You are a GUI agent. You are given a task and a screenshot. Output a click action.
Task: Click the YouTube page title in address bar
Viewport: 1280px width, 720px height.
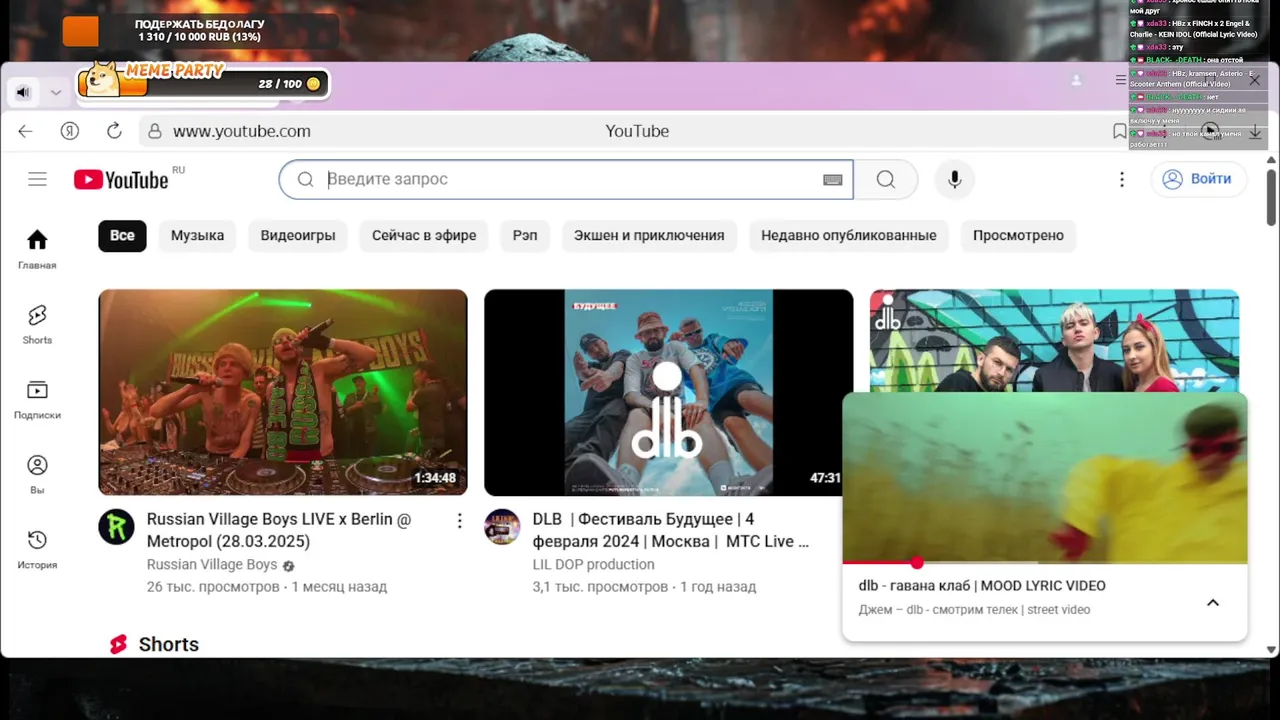637,131
